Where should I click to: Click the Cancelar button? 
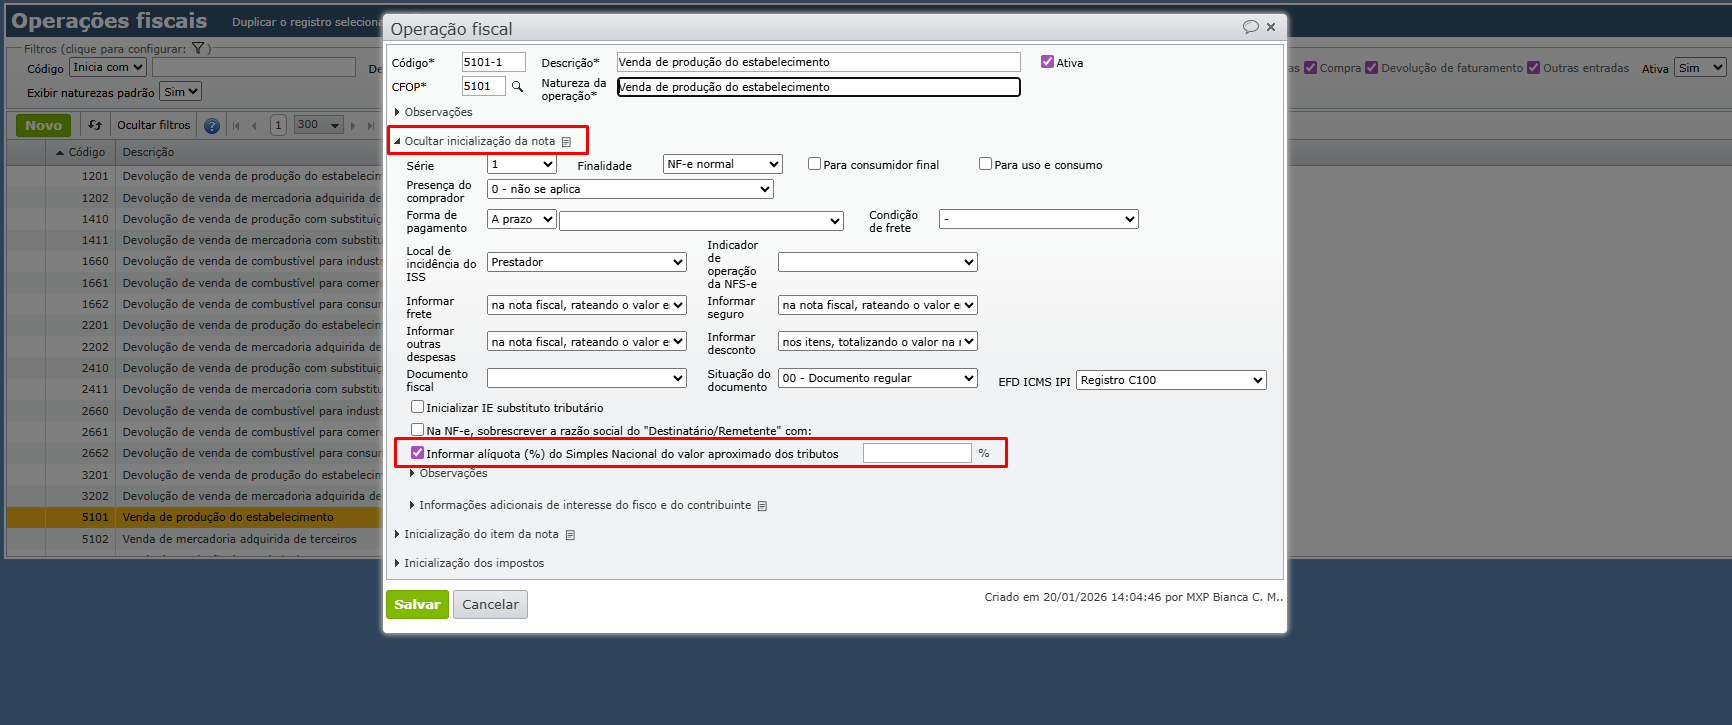point(490,604)
